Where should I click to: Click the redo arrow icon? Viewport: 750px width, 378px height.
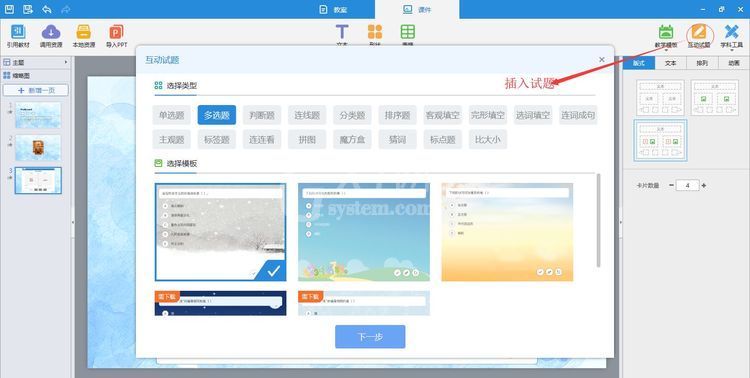(66, 9)
